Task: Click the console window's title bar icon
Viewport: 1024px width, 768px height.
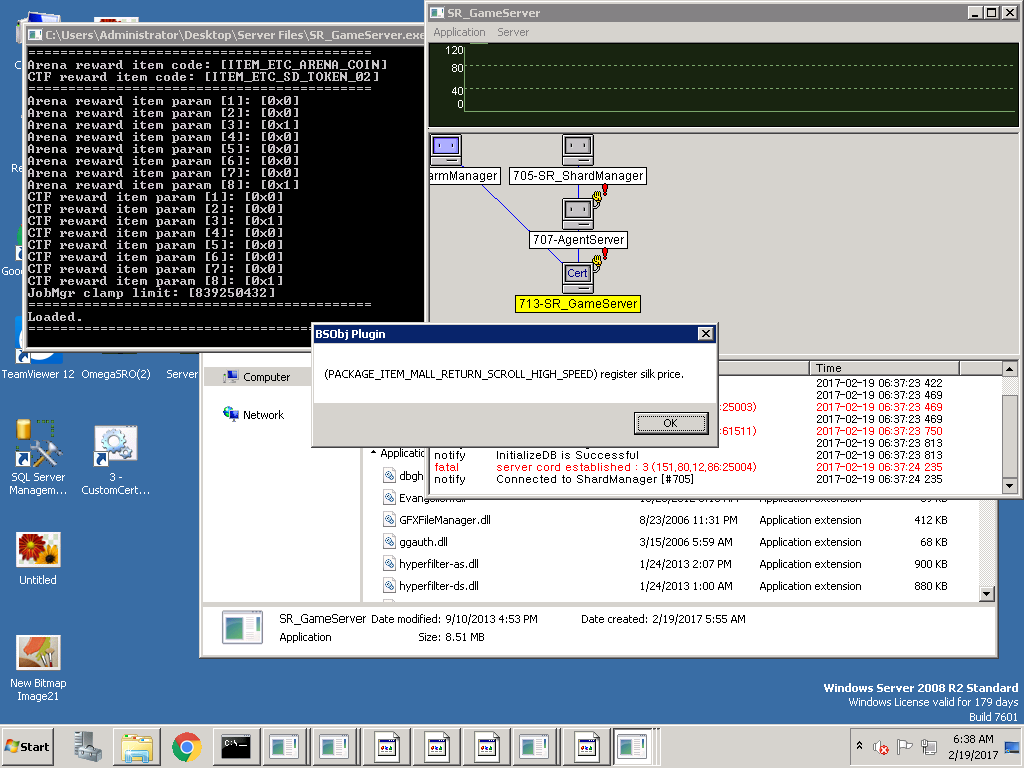Action: 35,35
